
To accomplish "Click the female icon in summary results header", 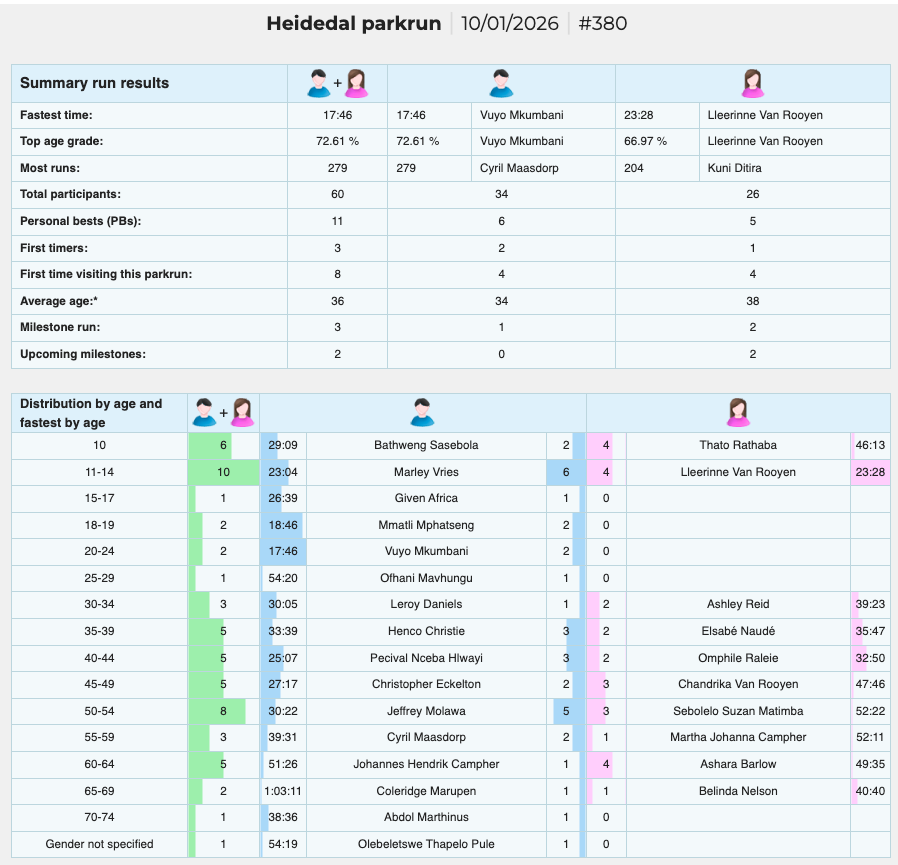I will click(753, 84).
